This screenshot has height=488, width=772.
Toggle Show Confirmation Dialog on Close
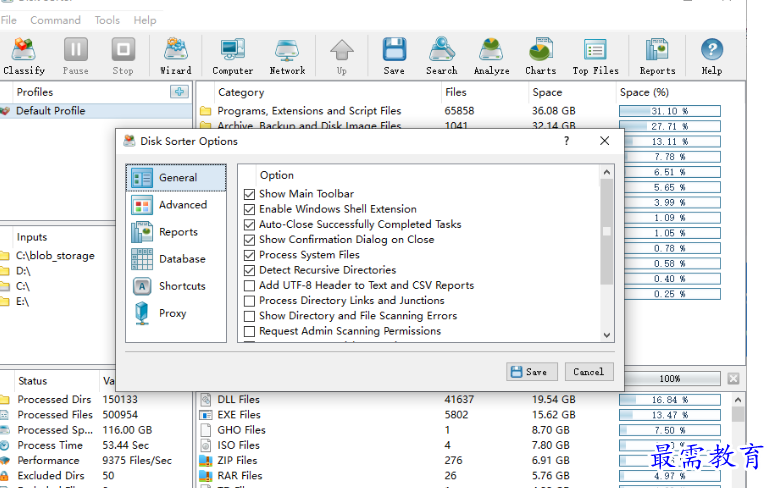tap(250, 240)
